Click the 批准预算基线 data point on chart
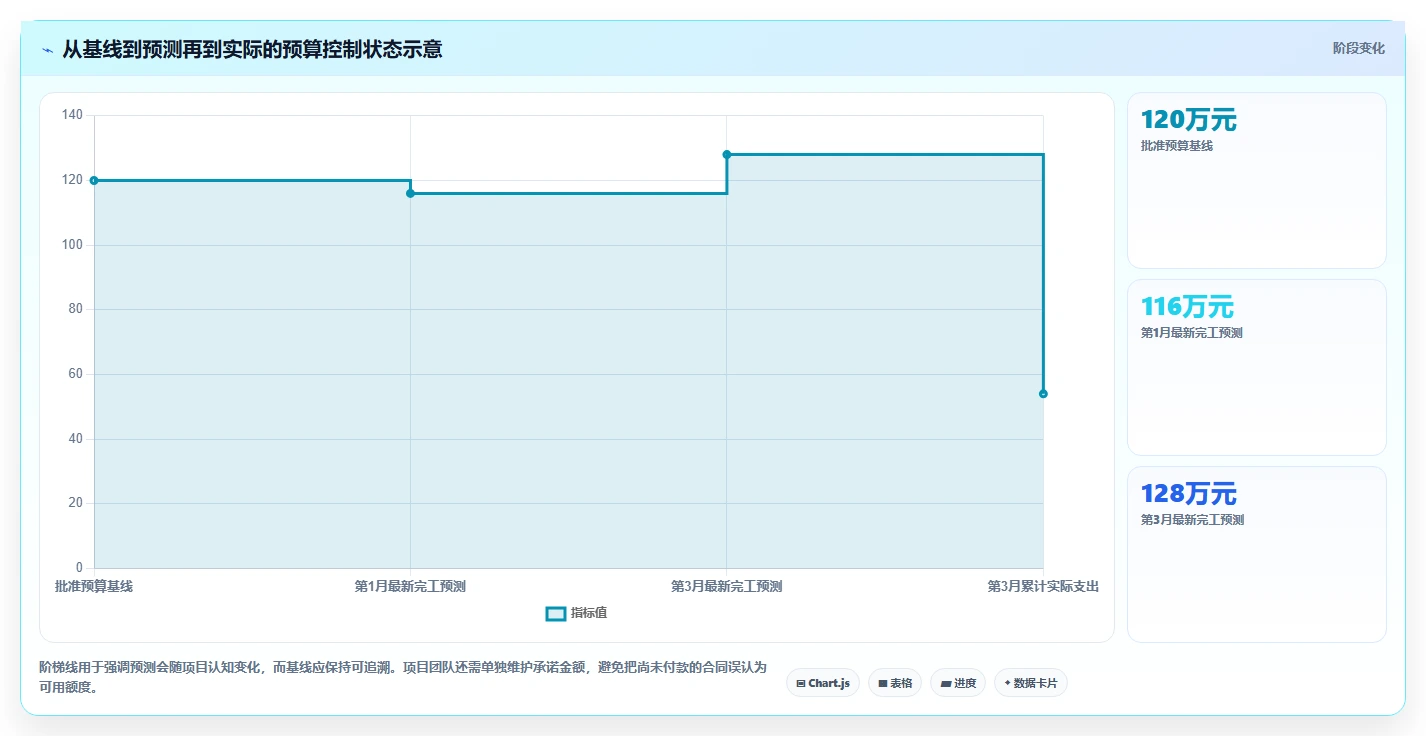1426x736 pixels. tap(94, 180)
